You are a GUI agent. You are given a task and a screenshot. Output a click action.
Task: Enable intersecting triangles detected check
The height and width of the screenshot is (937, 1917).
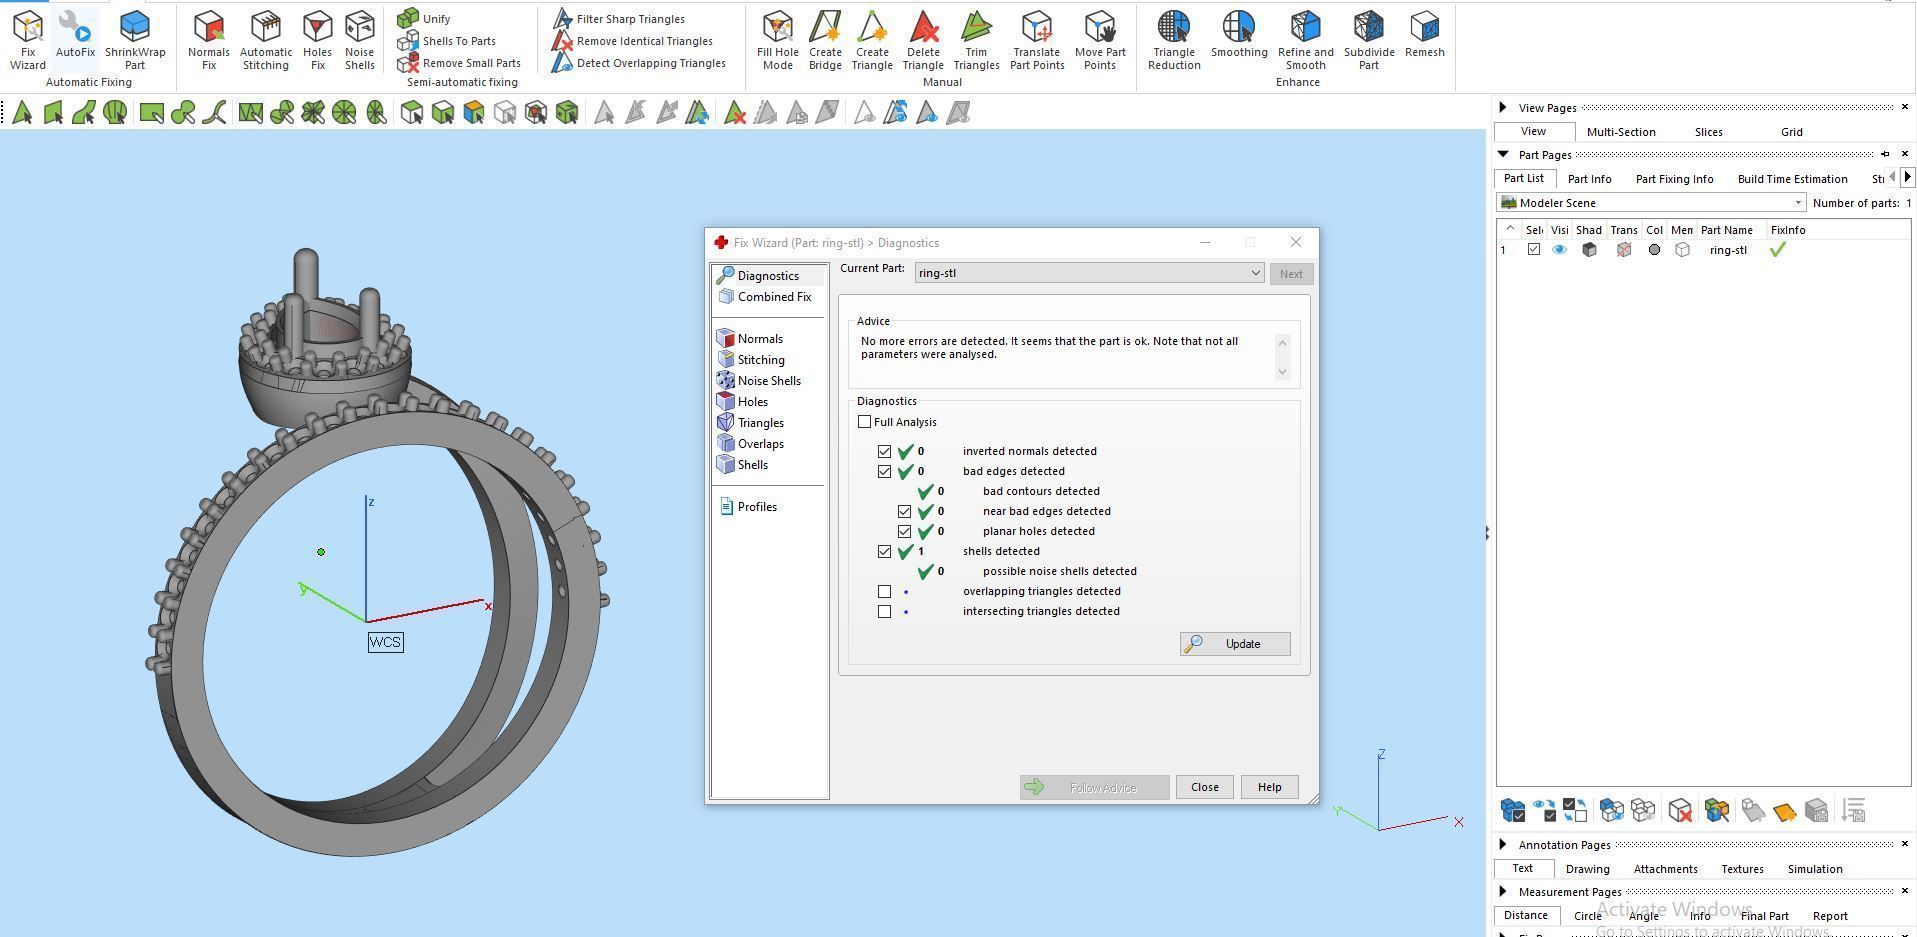coord(885,611)
